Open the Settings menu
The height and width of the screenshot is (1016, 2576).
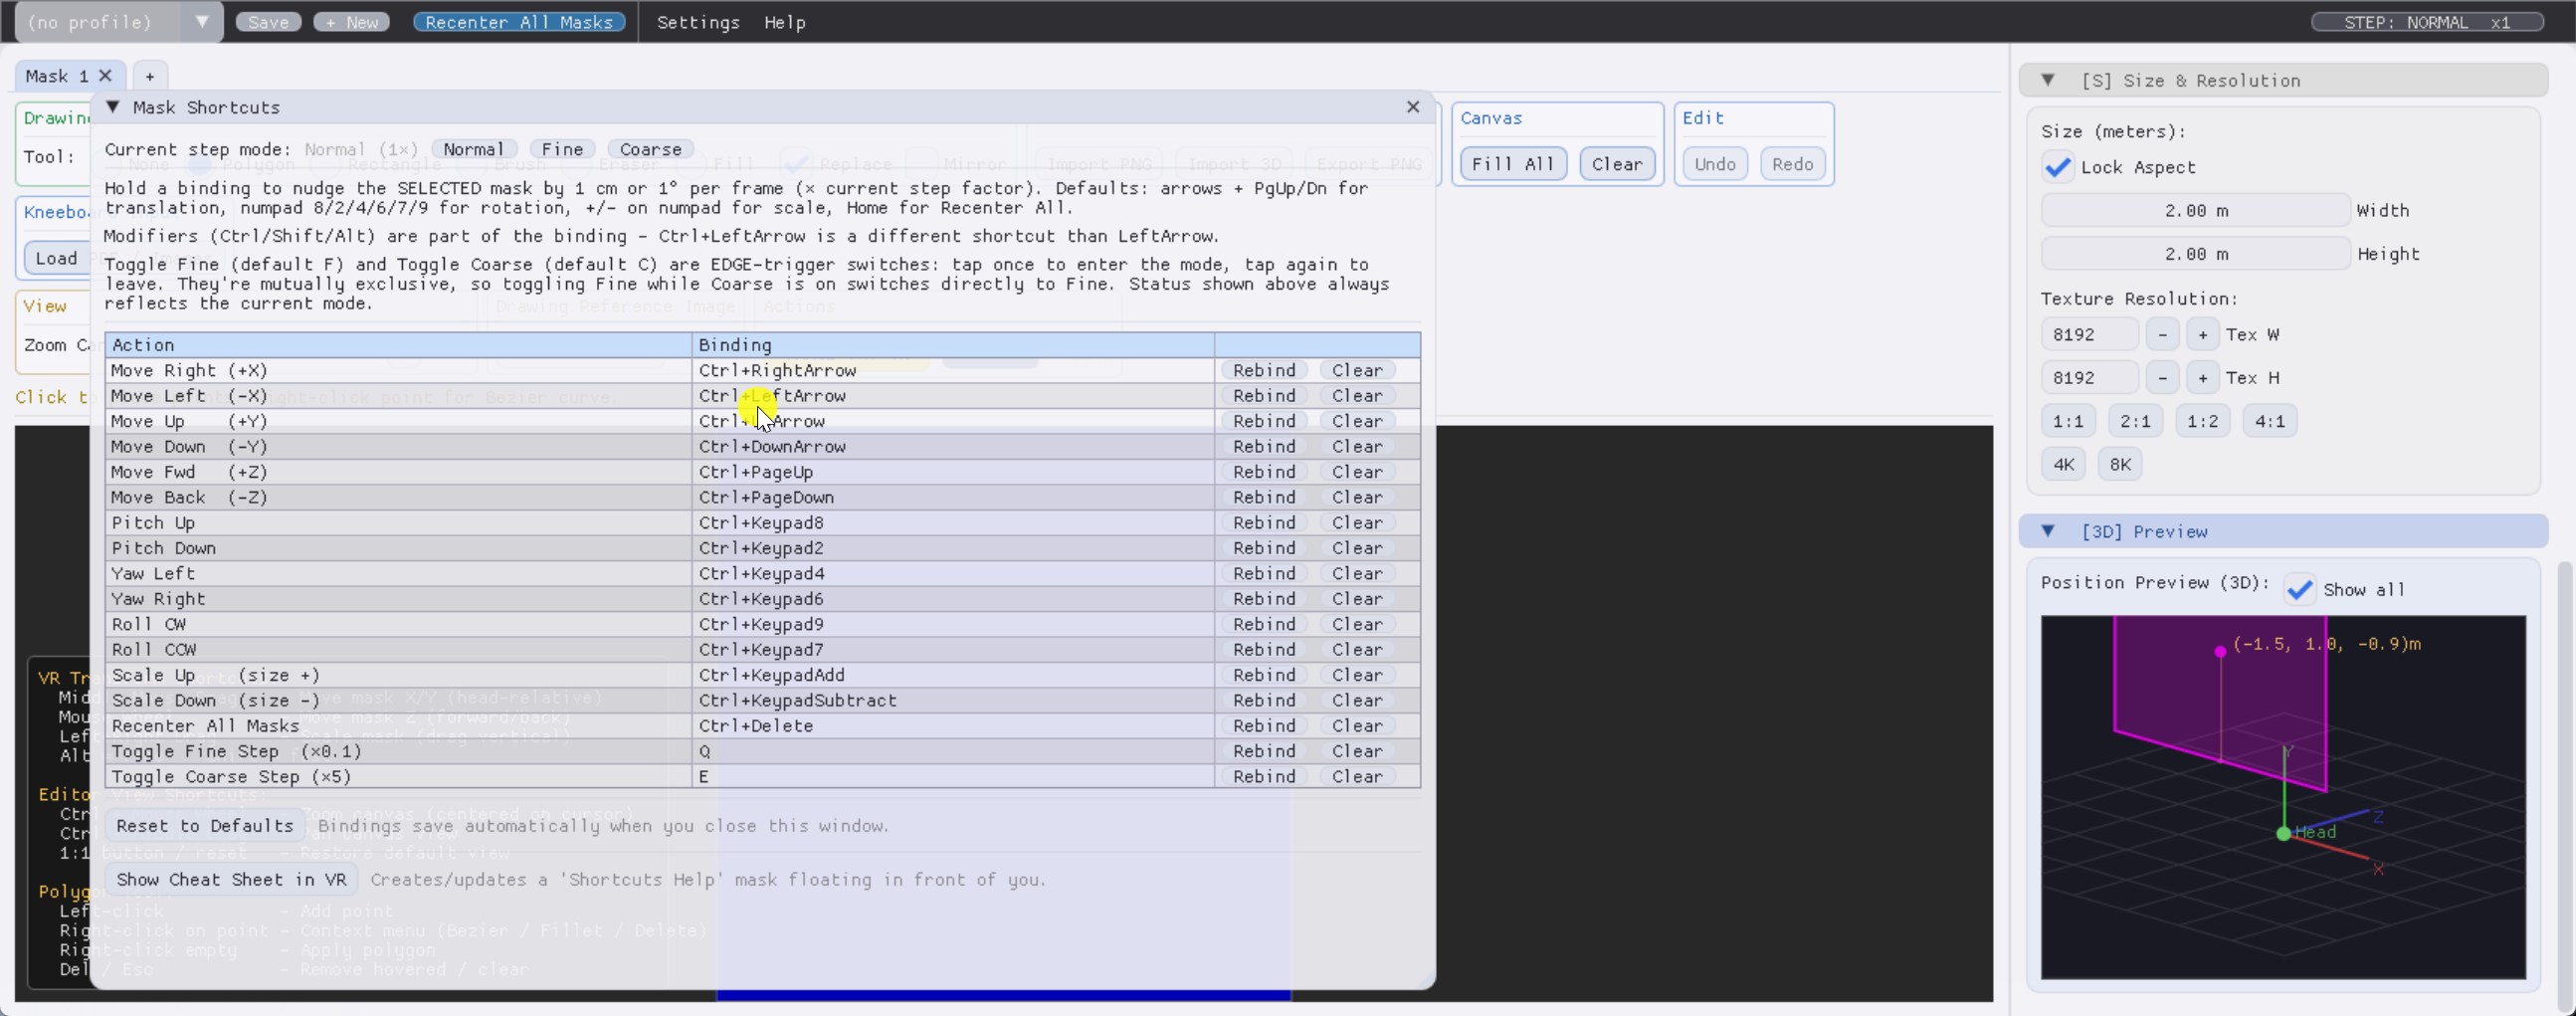point(698,21)
